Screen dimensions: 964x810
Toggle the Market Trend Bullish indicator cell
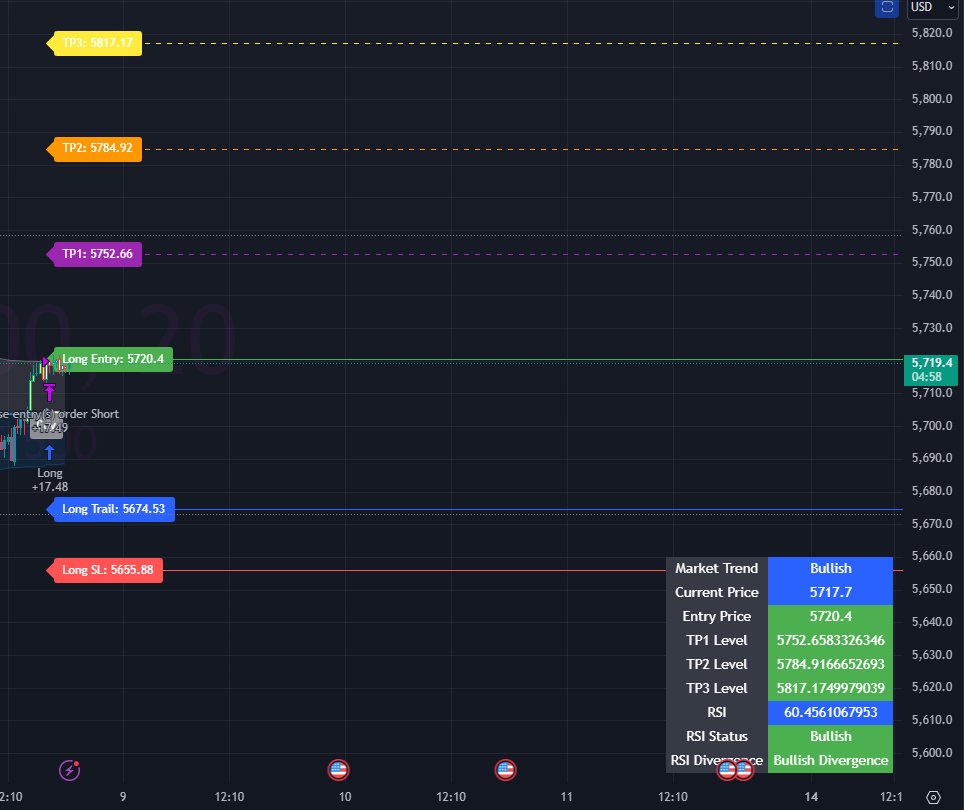click(830, 568)
